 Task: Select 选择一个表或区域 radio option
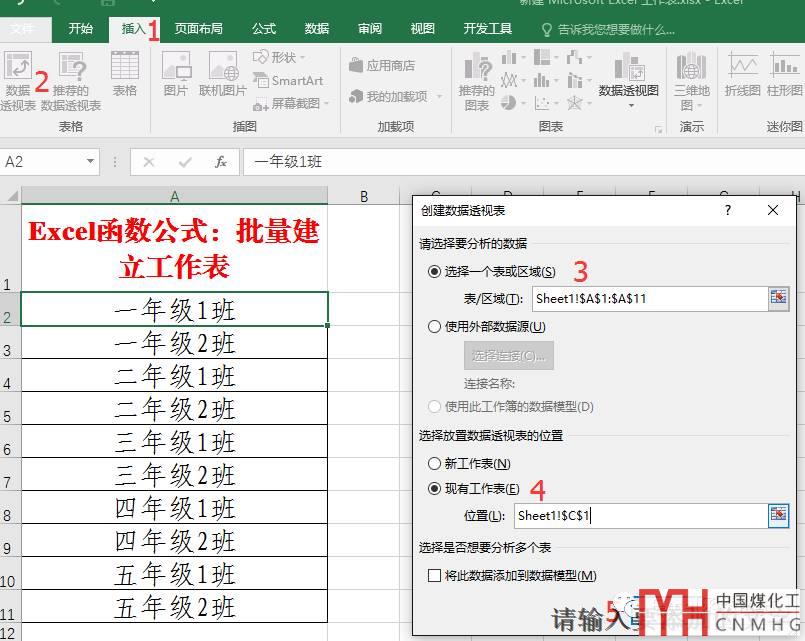pyautogui.click(x=434, y=272)
